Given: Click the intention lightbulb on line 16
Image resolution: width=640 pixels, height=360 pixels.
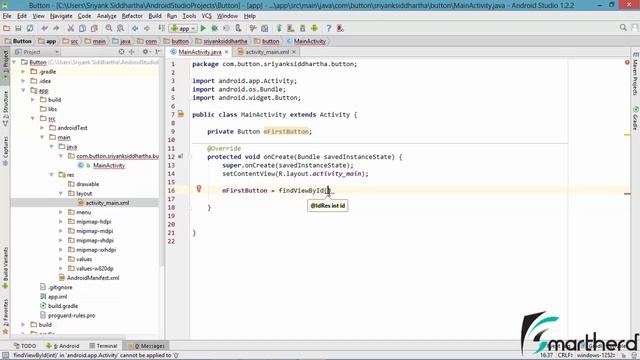Looking at the screenshot, I should pos(199,189).
